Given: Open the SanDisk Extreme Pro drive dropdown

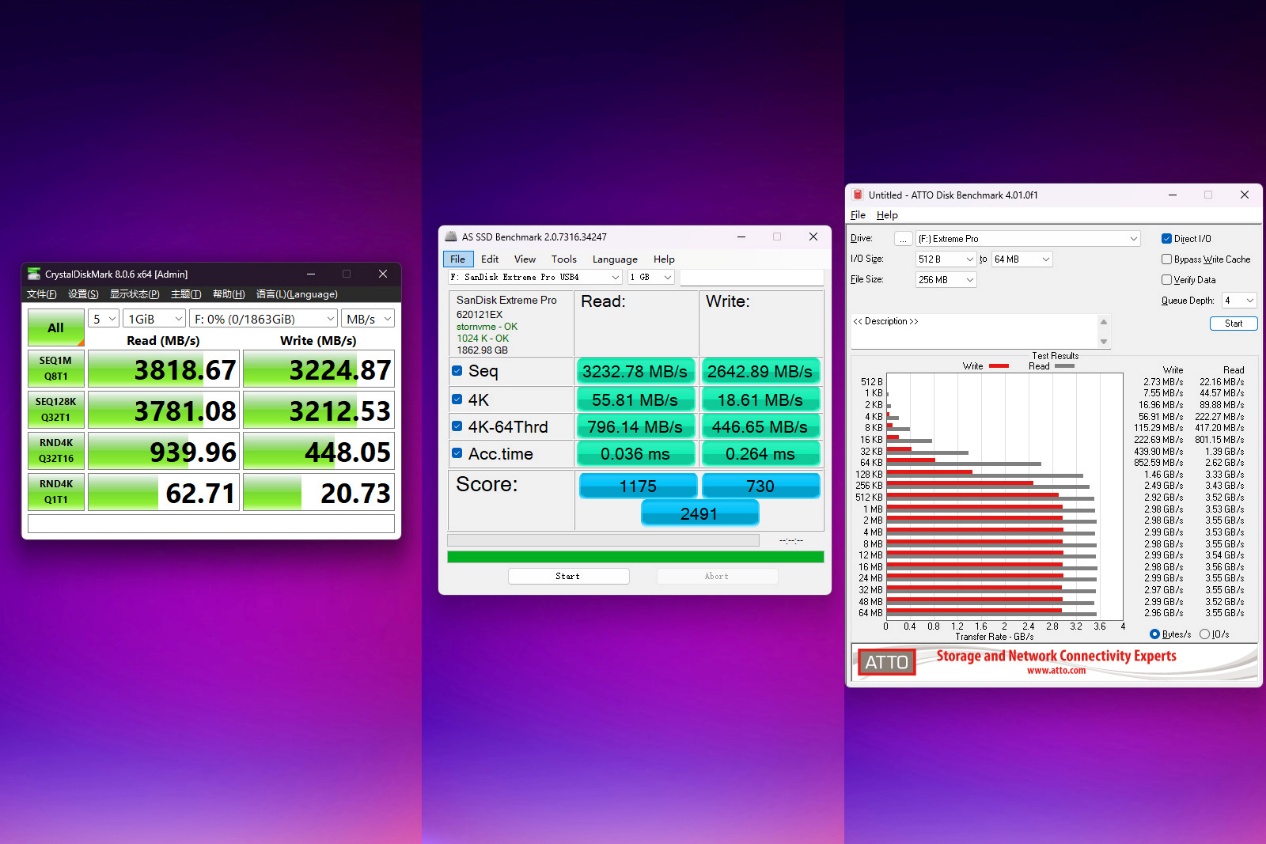Looking at the screenshot, I should point(535,277).
